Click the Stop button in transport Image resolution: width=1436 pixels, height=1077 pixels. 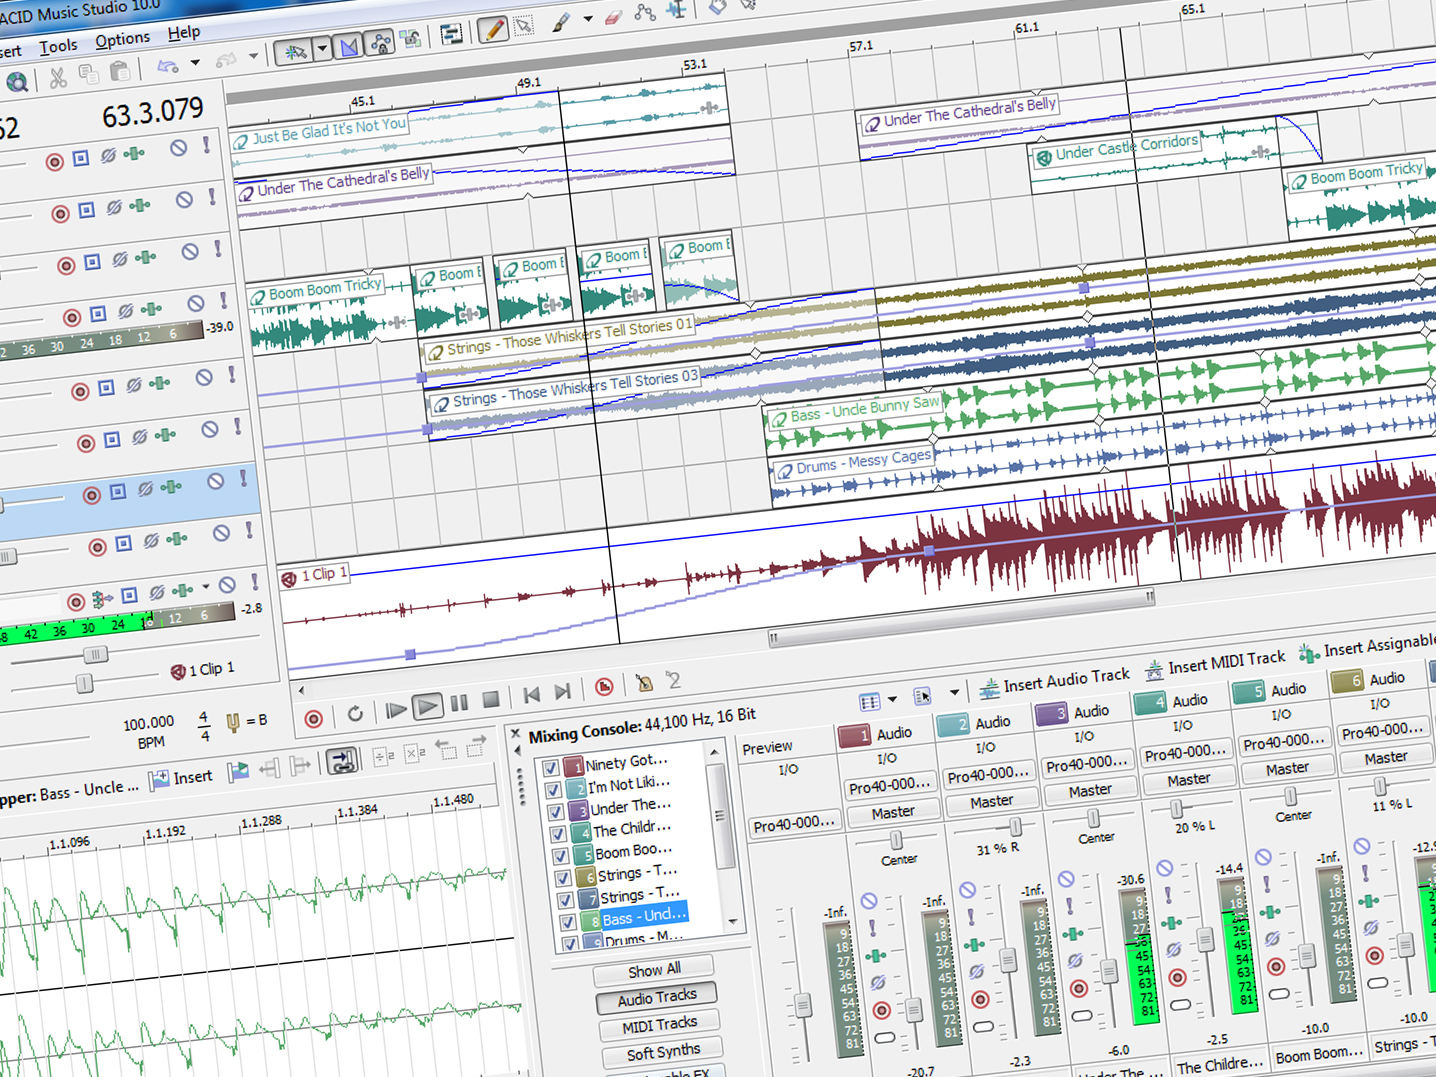[x=490, y=700]
